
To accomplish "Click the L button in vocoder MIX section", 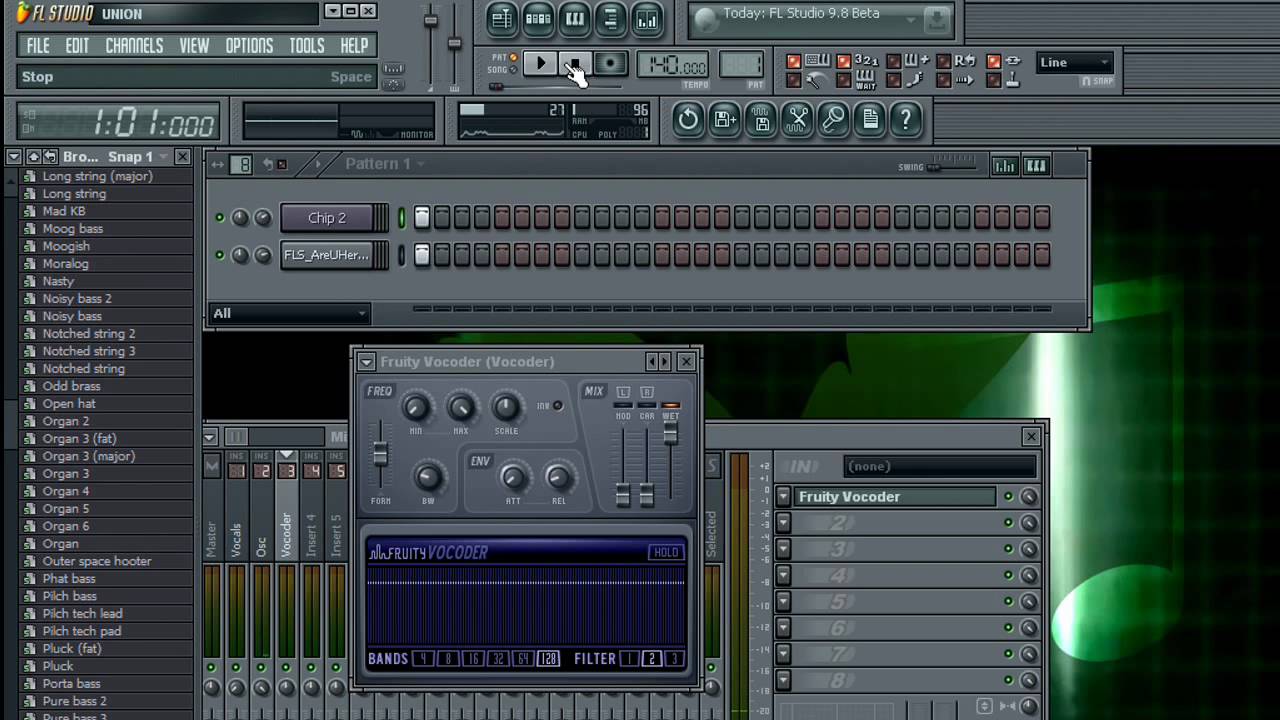I will coord(623,392).
